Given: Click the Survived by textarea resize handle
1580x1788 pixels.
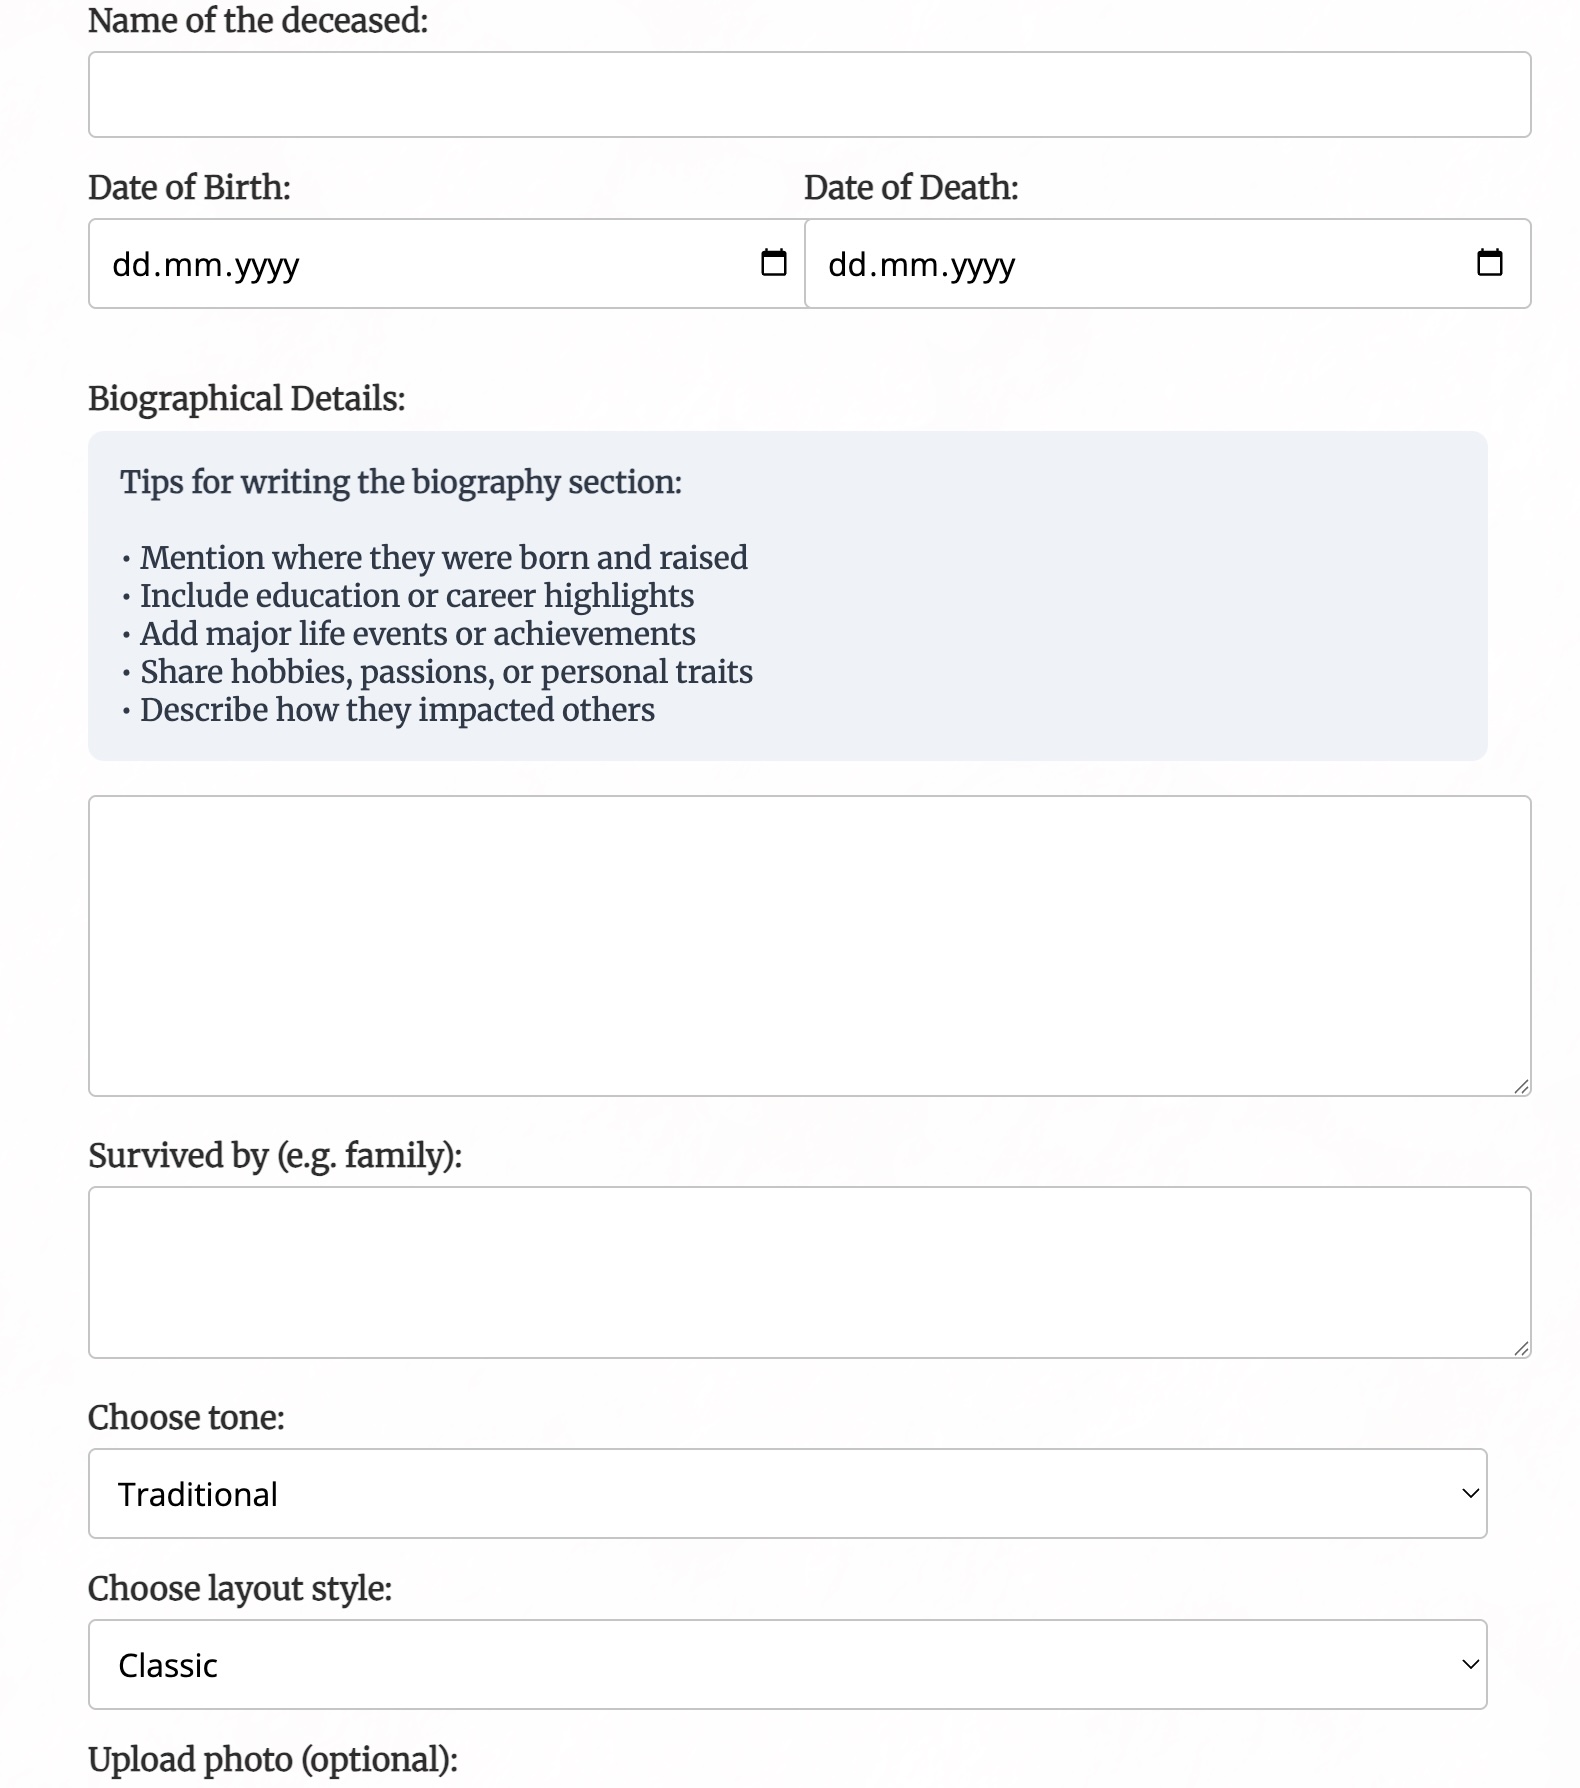Looking at the screenshot, I should pos(1521,1348).
